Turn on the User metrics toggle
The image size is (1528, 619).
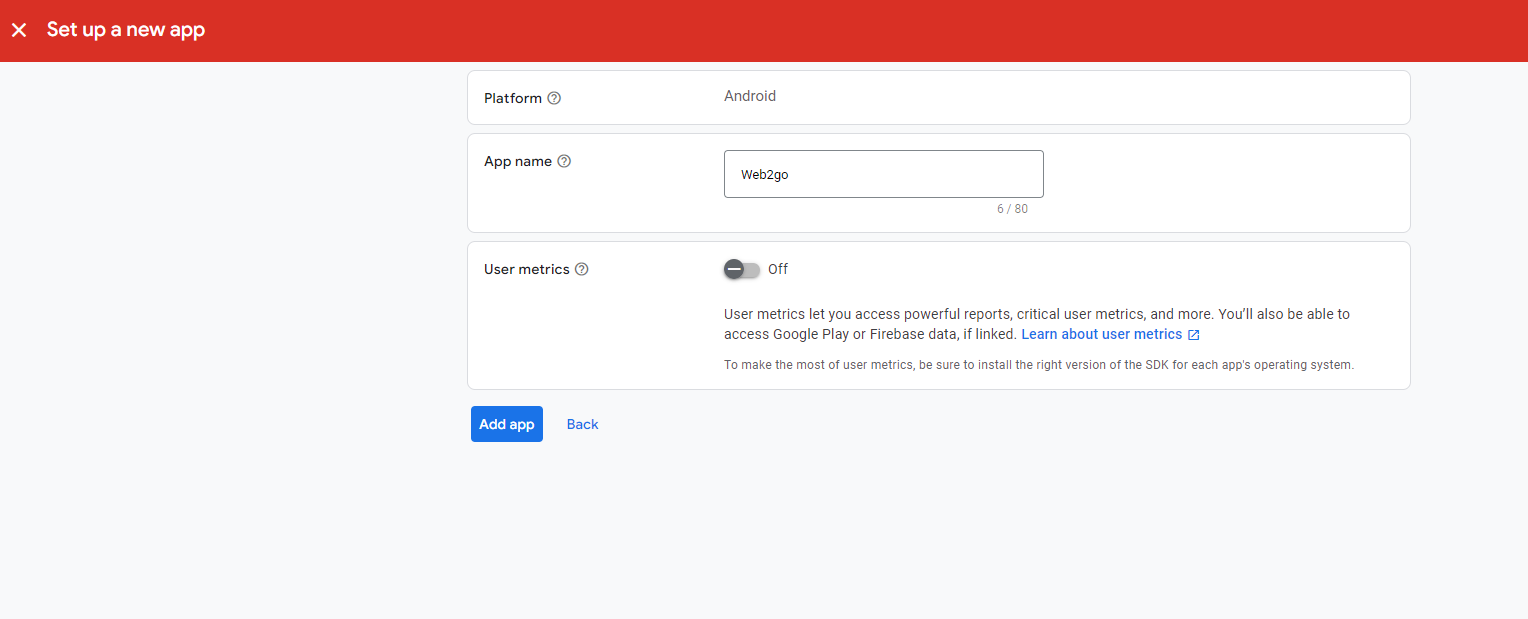[742, 269]
